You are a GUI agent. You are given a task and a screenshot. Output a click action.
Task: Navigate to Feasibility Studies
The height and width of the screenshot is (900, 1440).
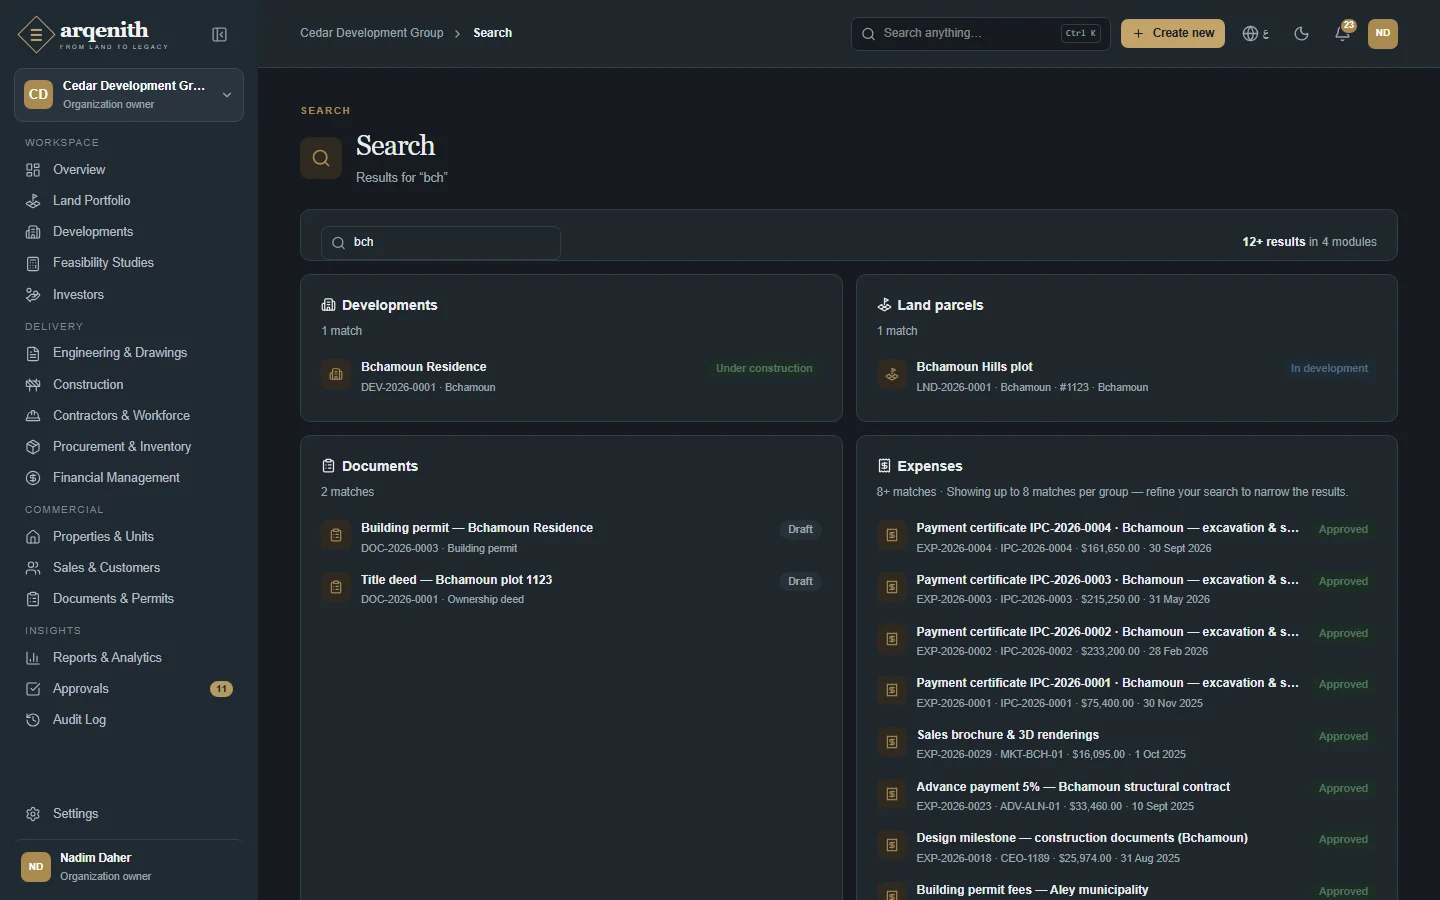[x=129, y=263]
